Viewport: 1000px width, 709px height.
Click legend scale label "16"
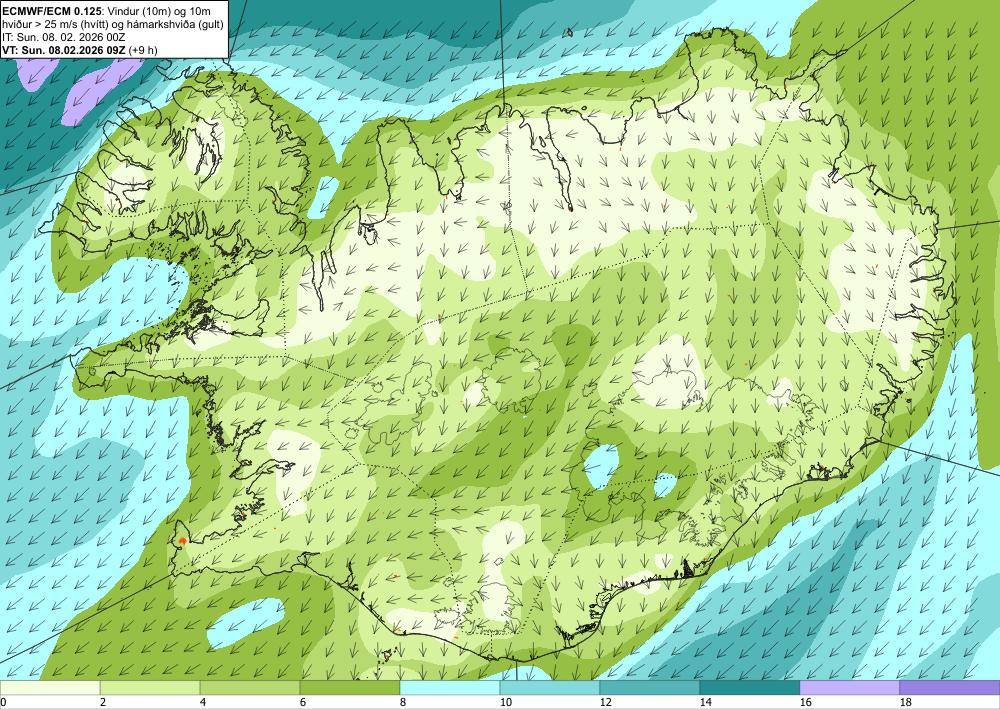click(x=805, y=702)
